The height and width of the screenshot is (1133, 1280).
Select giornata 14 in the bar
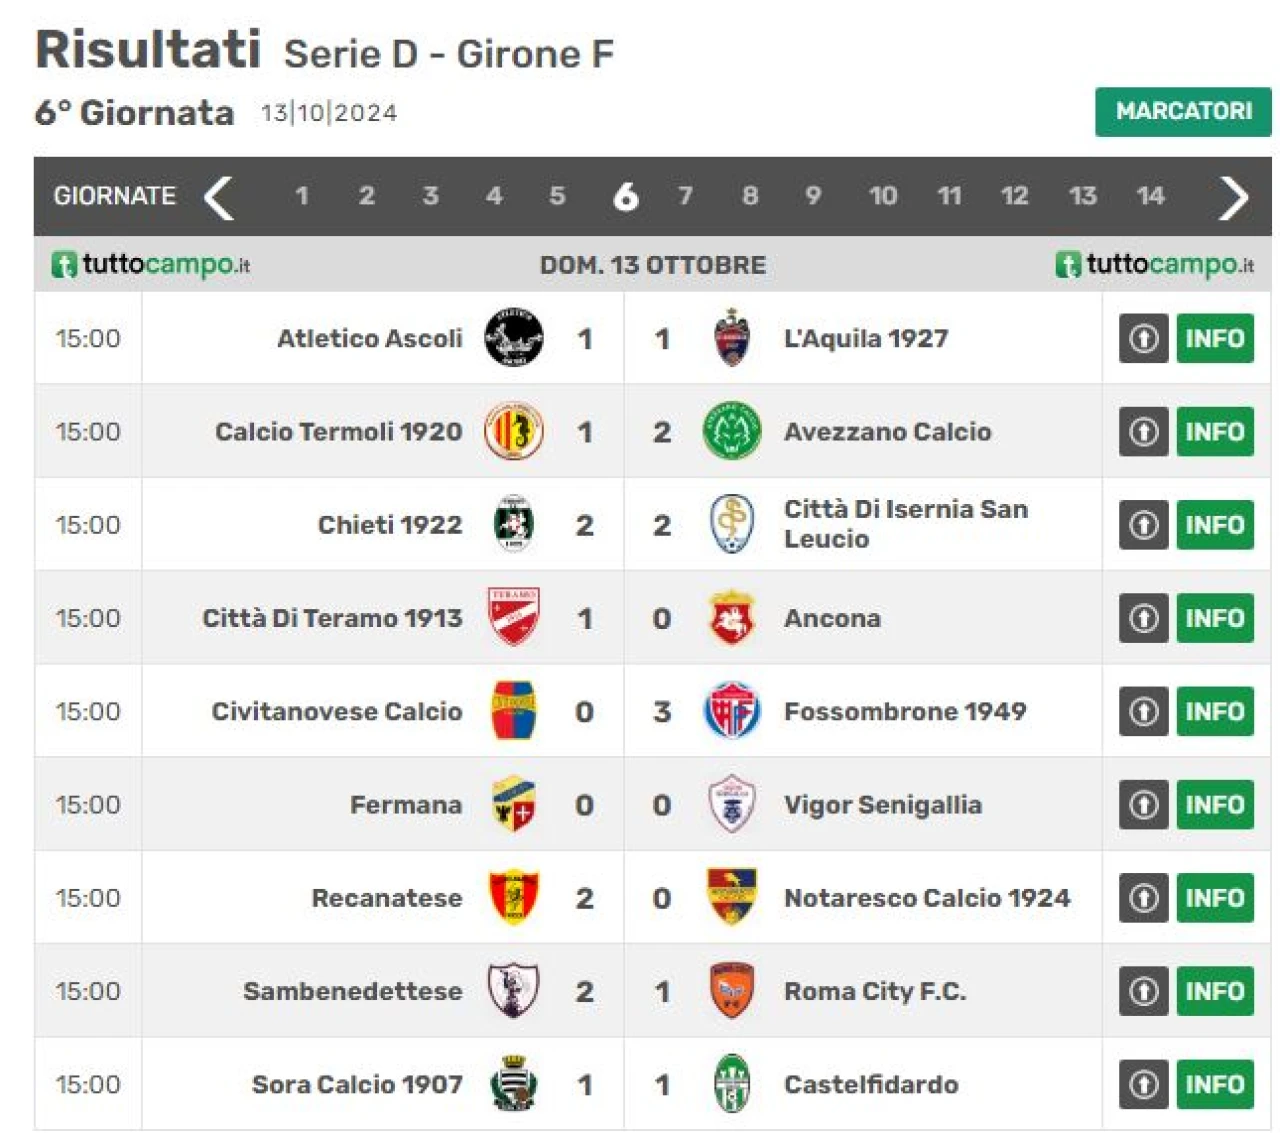pos(1150,196)
